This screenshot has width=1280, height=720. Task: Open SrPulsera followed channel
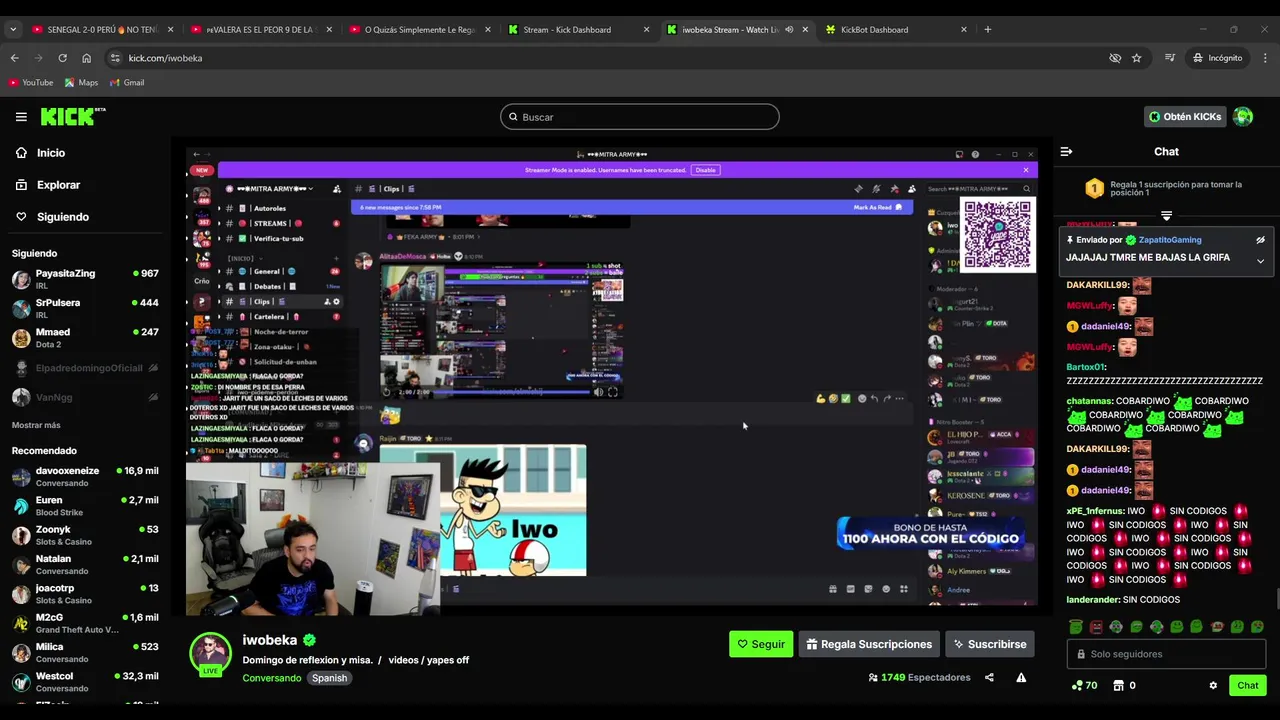pyautogui.click(x=85, y=308)
